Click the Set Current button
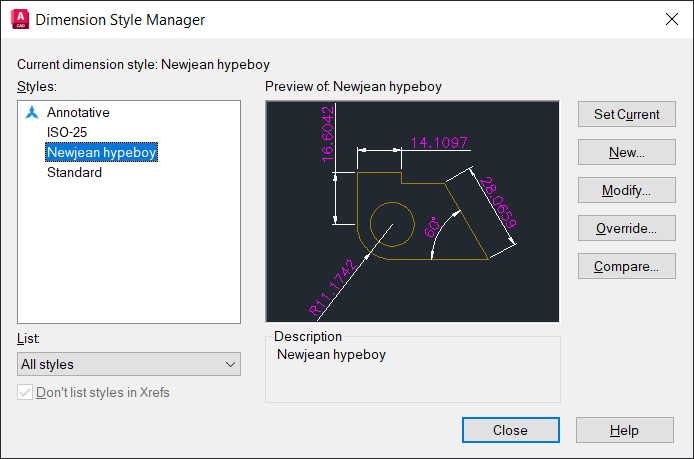Screen dimensions: 694x459 pyautogui.click(x=627, y=114)
